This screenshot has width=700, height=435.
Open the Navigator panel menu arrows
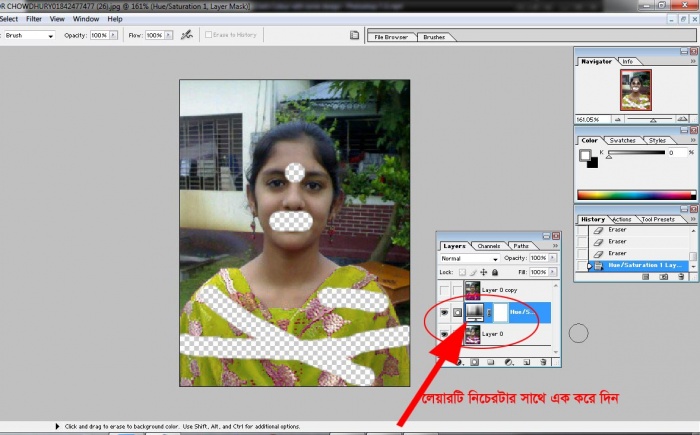[693, 61]
